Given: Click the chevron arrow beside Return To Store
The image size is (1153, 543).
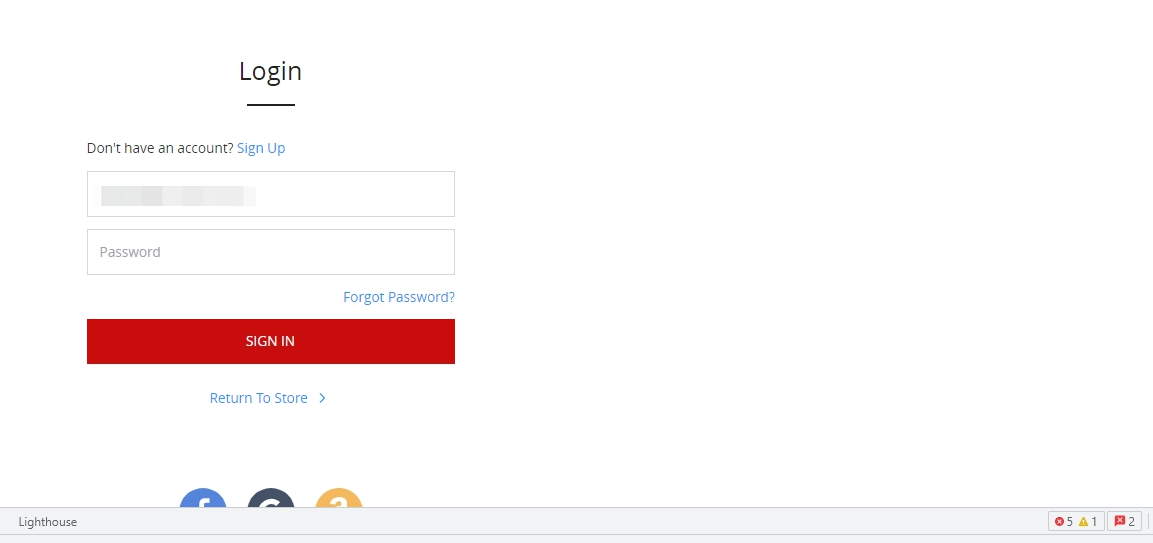Looking at the screenshot, I should (x=322, y=398).
